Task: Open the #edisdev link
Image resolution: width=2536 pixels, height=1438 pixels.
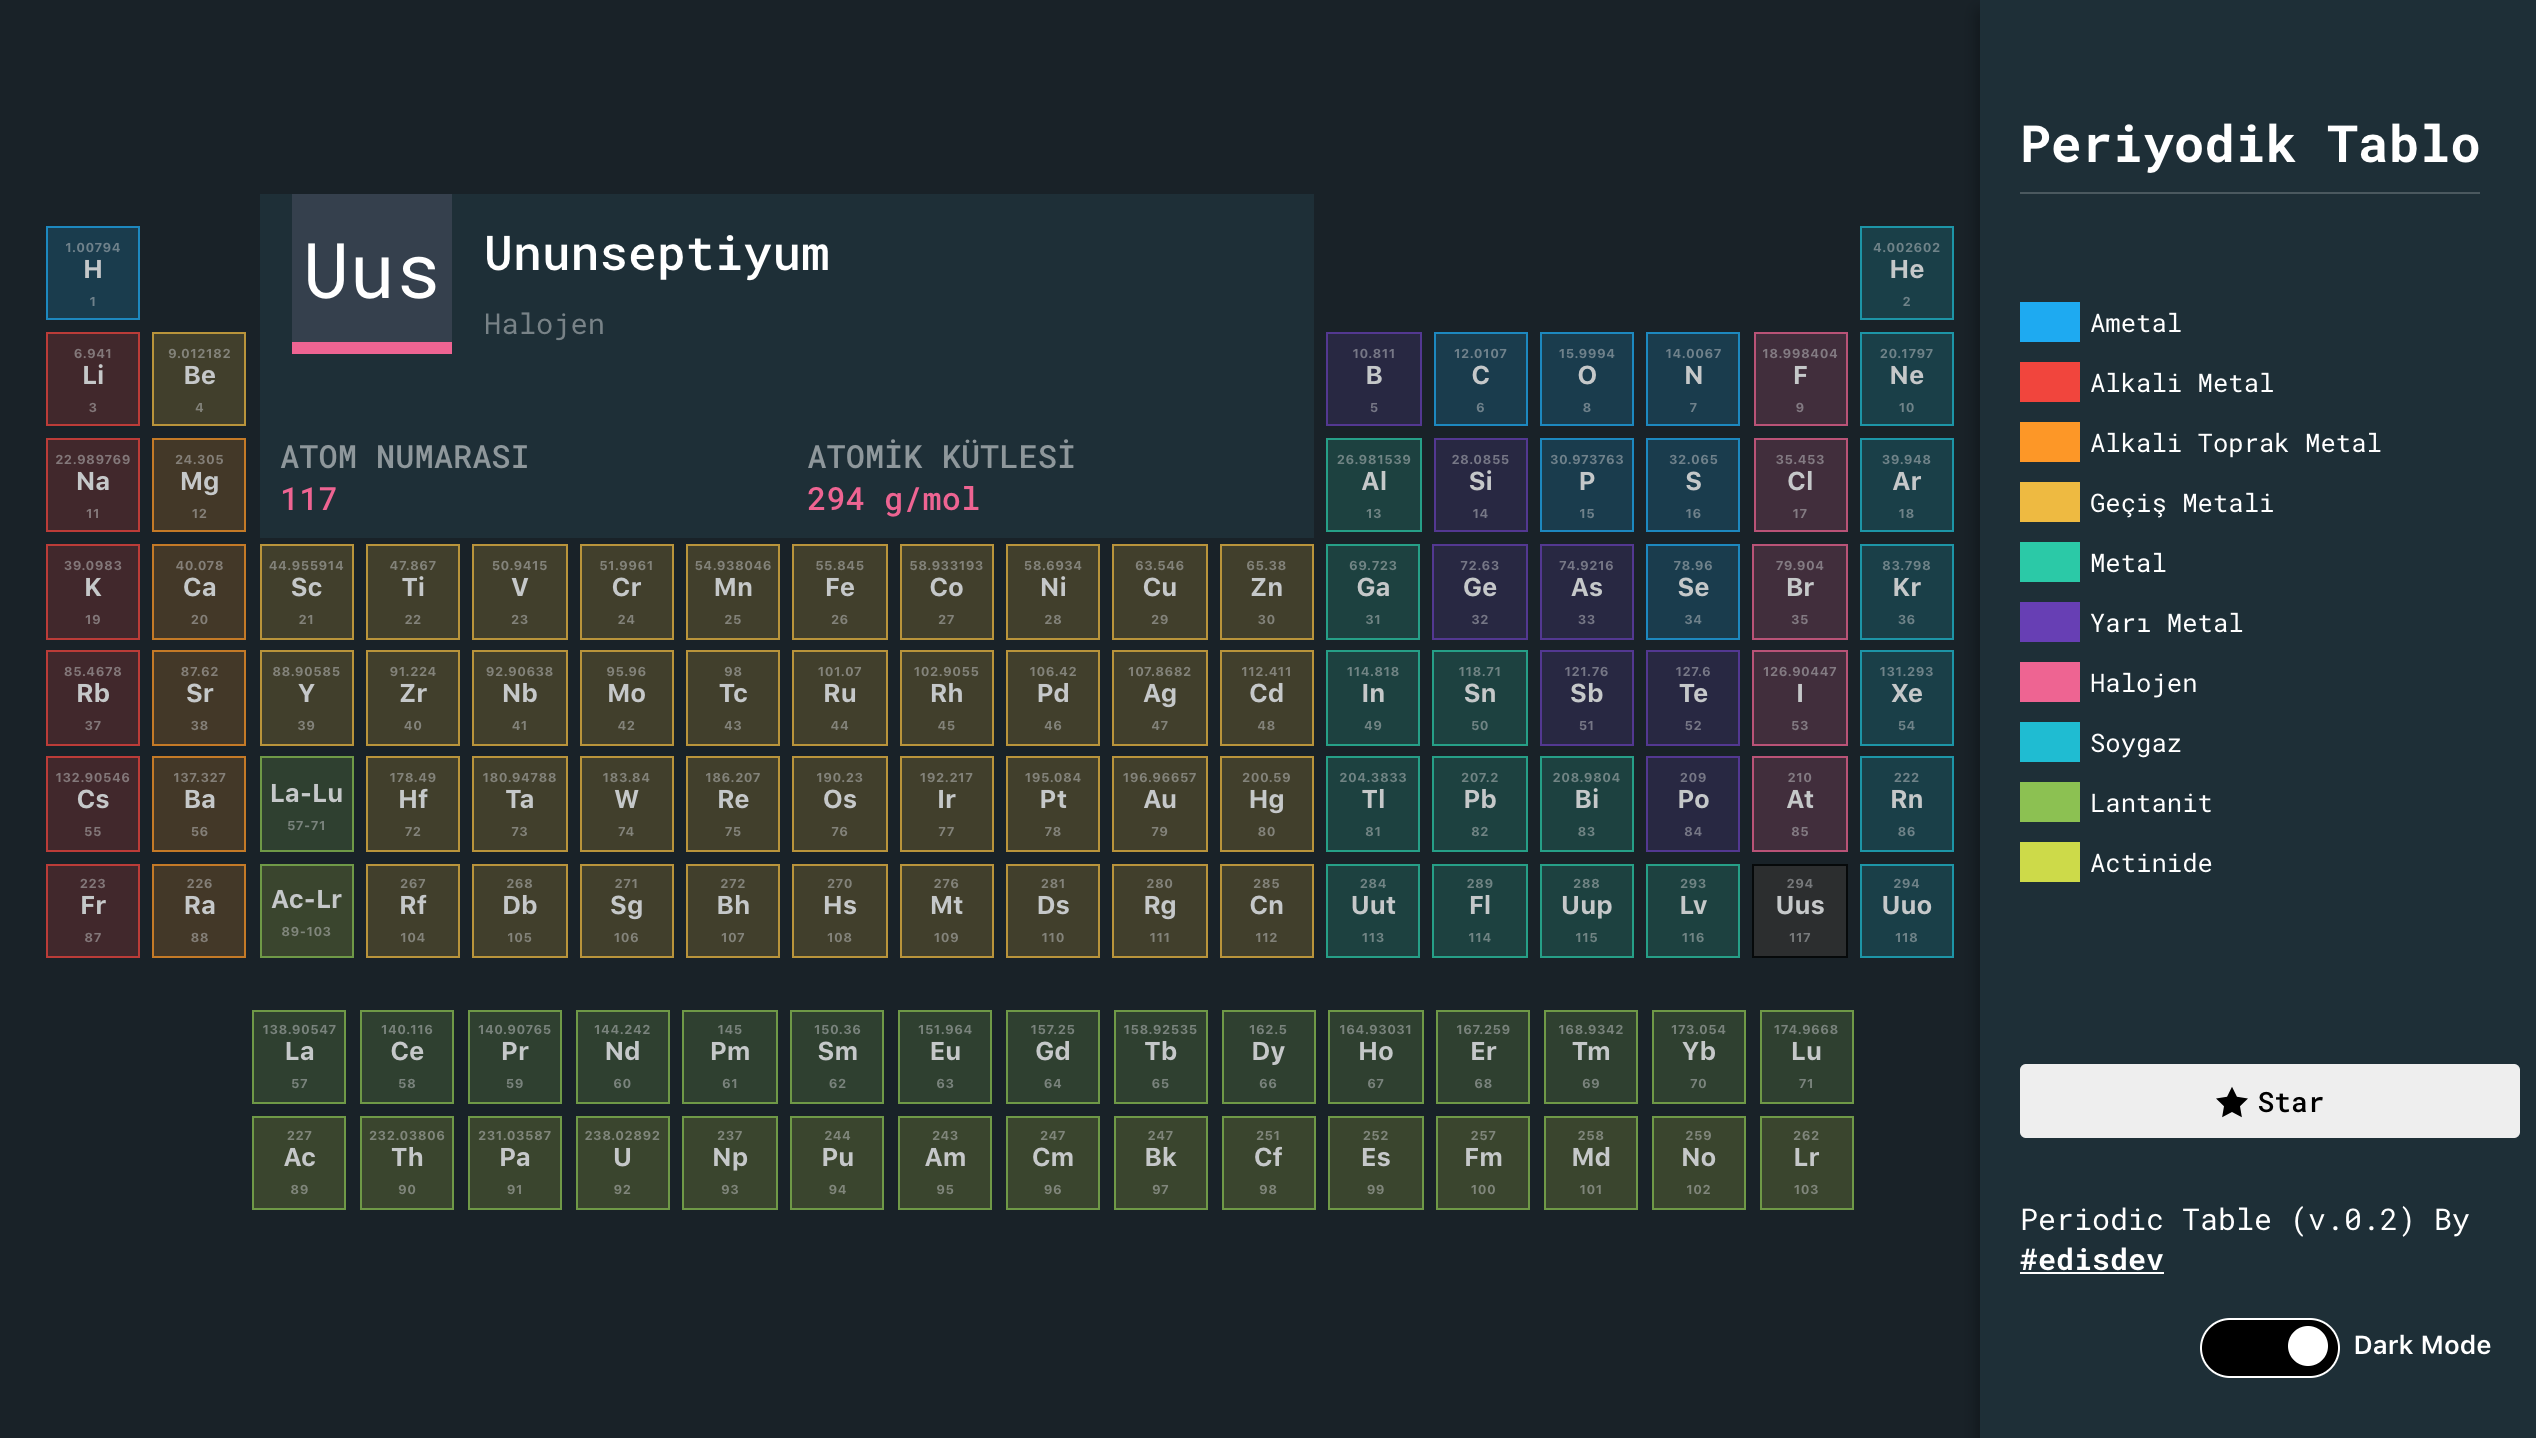Action: click(x=2091, y=1260)
